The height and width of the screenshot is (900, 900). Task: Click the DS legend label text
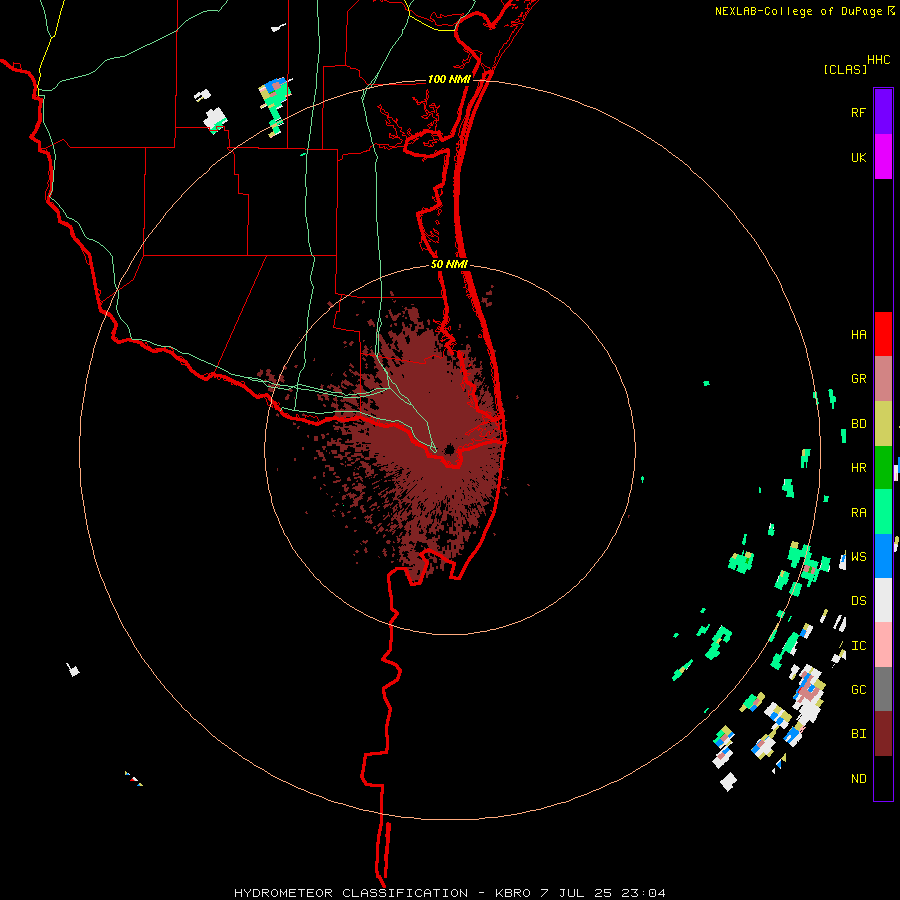coord(859,601)
